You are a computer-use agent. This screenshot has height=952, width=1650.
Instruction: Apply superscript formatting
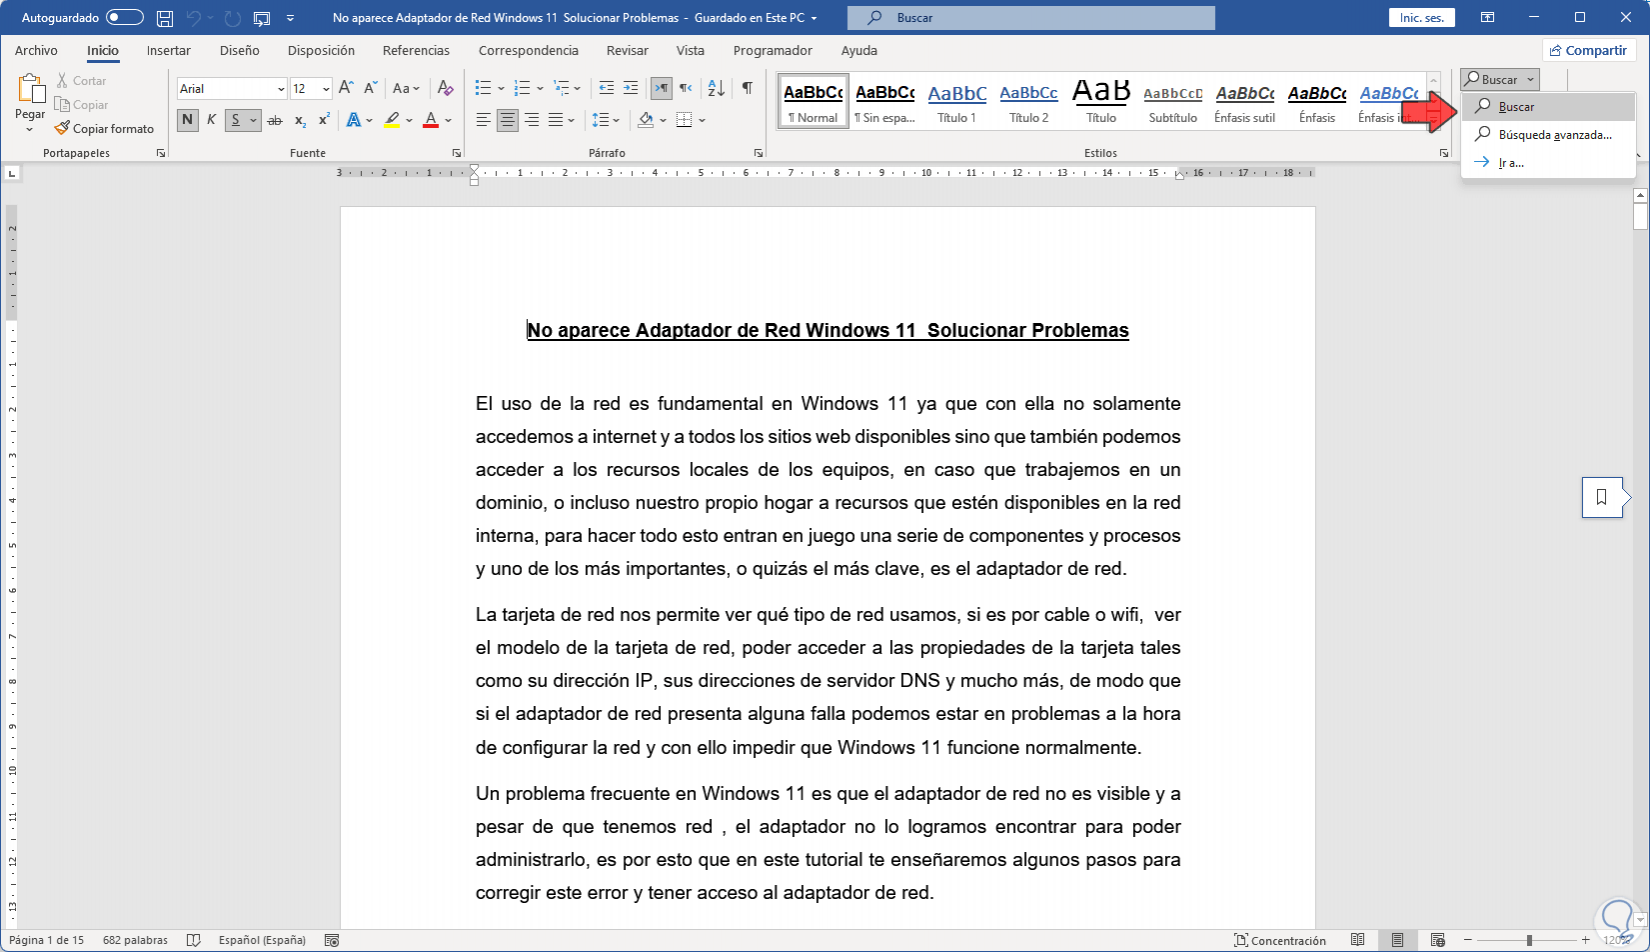[x=324, y=120]
